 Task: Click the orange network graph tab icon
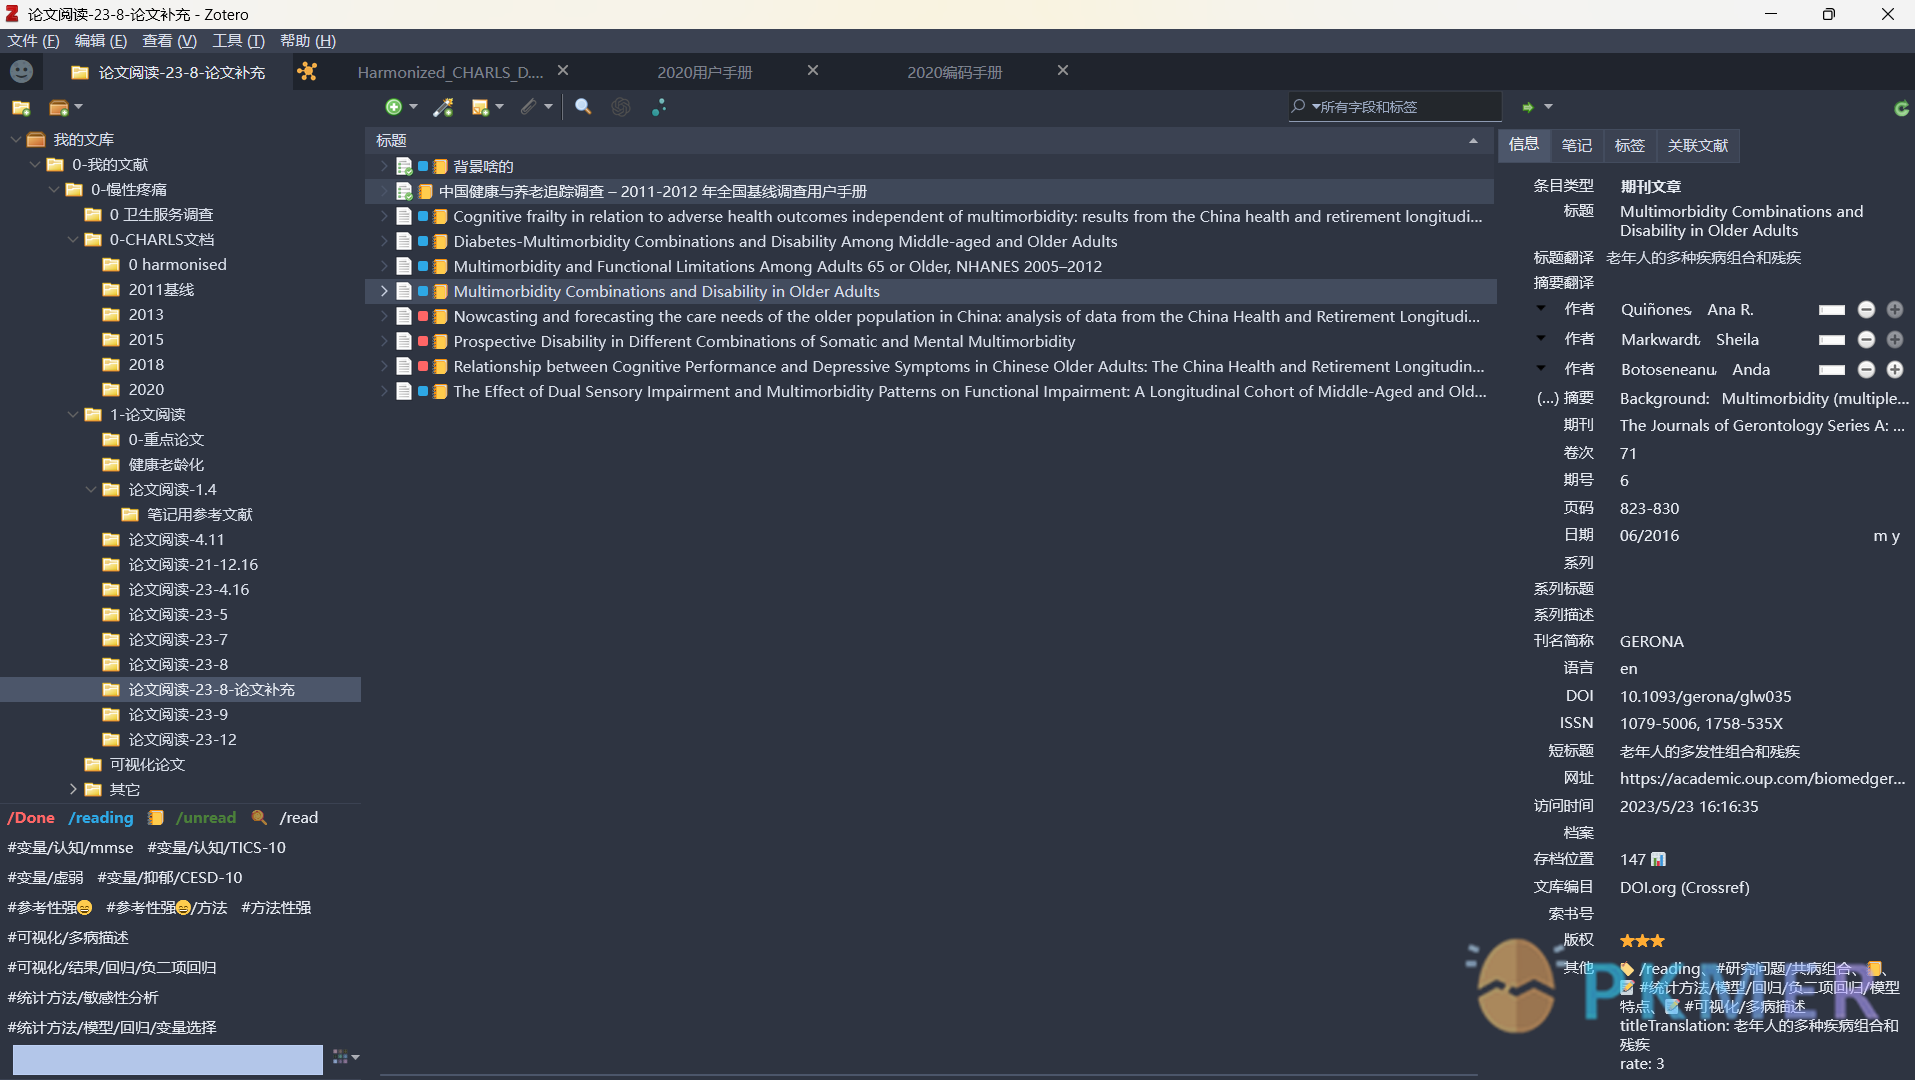point(307,72)
